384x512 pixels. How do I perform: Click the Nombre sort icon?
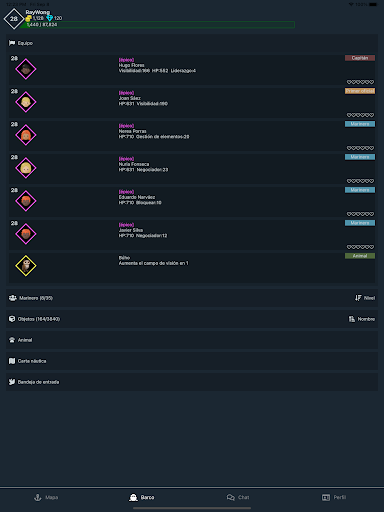coord(352,319)
